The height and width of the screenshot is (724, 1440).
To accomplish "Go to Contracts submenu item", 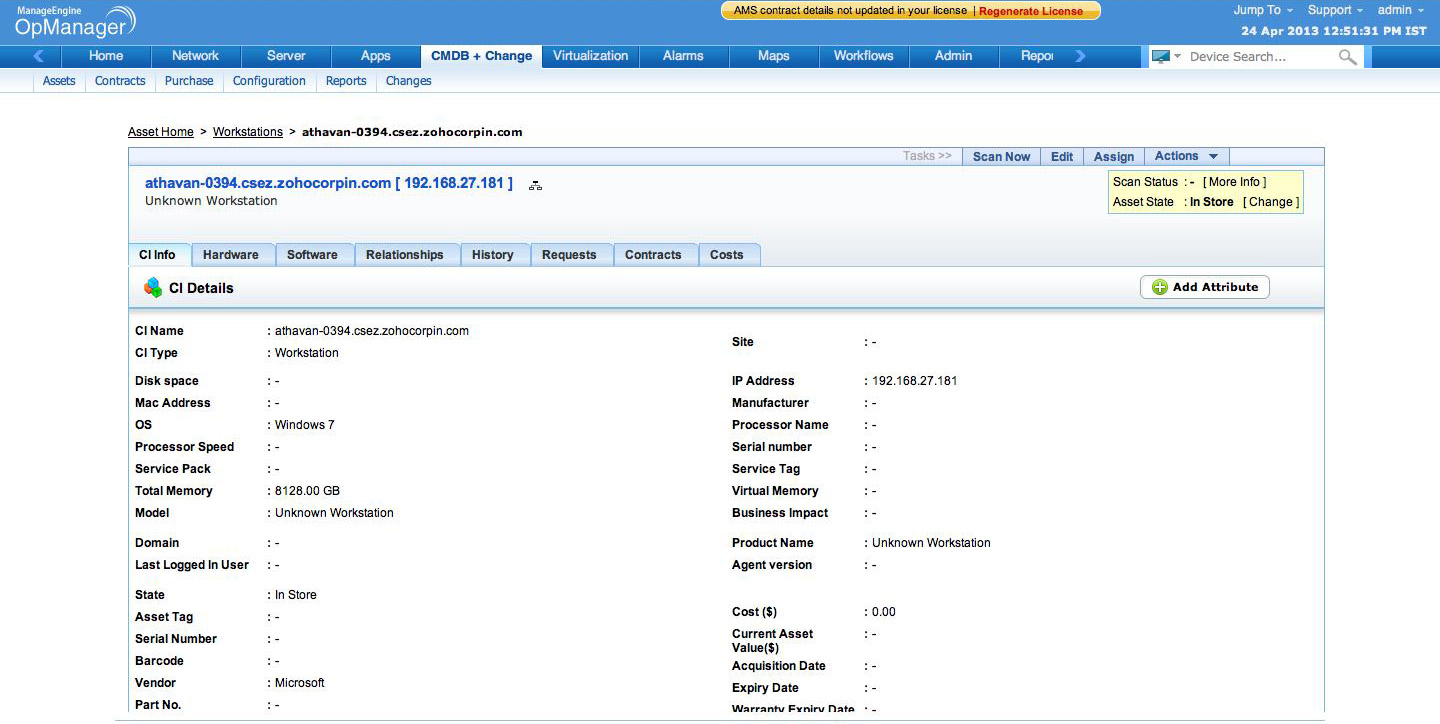I will tap(120, 81).
